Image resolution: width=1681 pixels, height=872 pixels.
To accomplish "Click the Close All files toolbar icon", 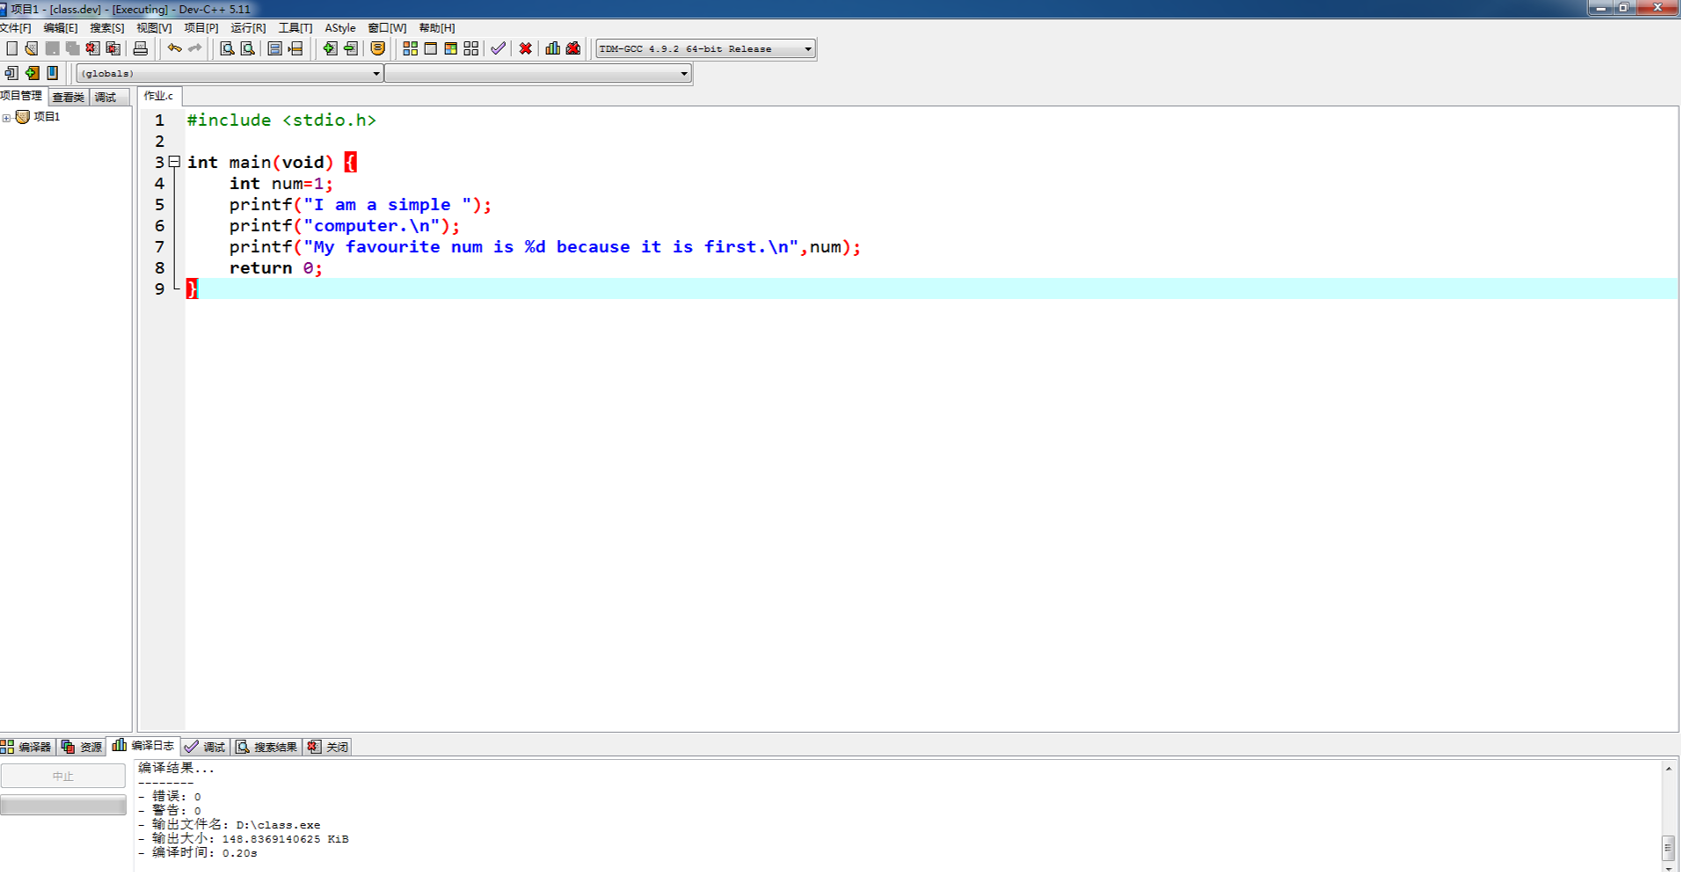I will pyautogui.click(x=113, y=48).
